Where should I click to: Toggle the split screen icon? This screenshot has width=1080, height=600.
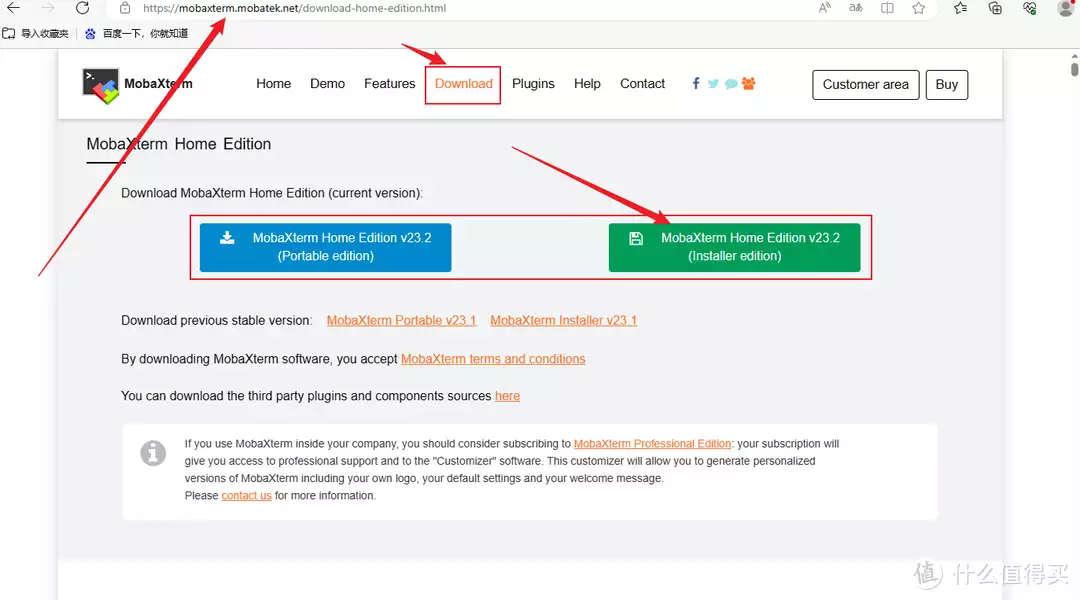pyautogui.click(x=887, y=8)
